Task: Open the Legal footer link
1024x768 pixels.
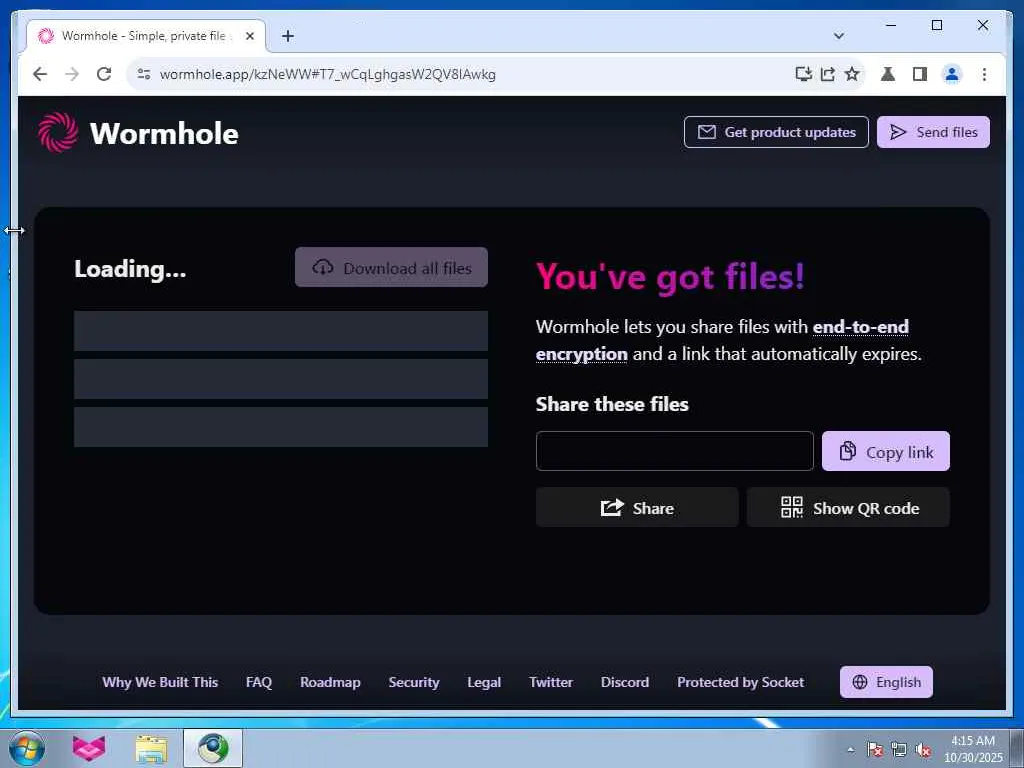Action: (x=484, y=682)
